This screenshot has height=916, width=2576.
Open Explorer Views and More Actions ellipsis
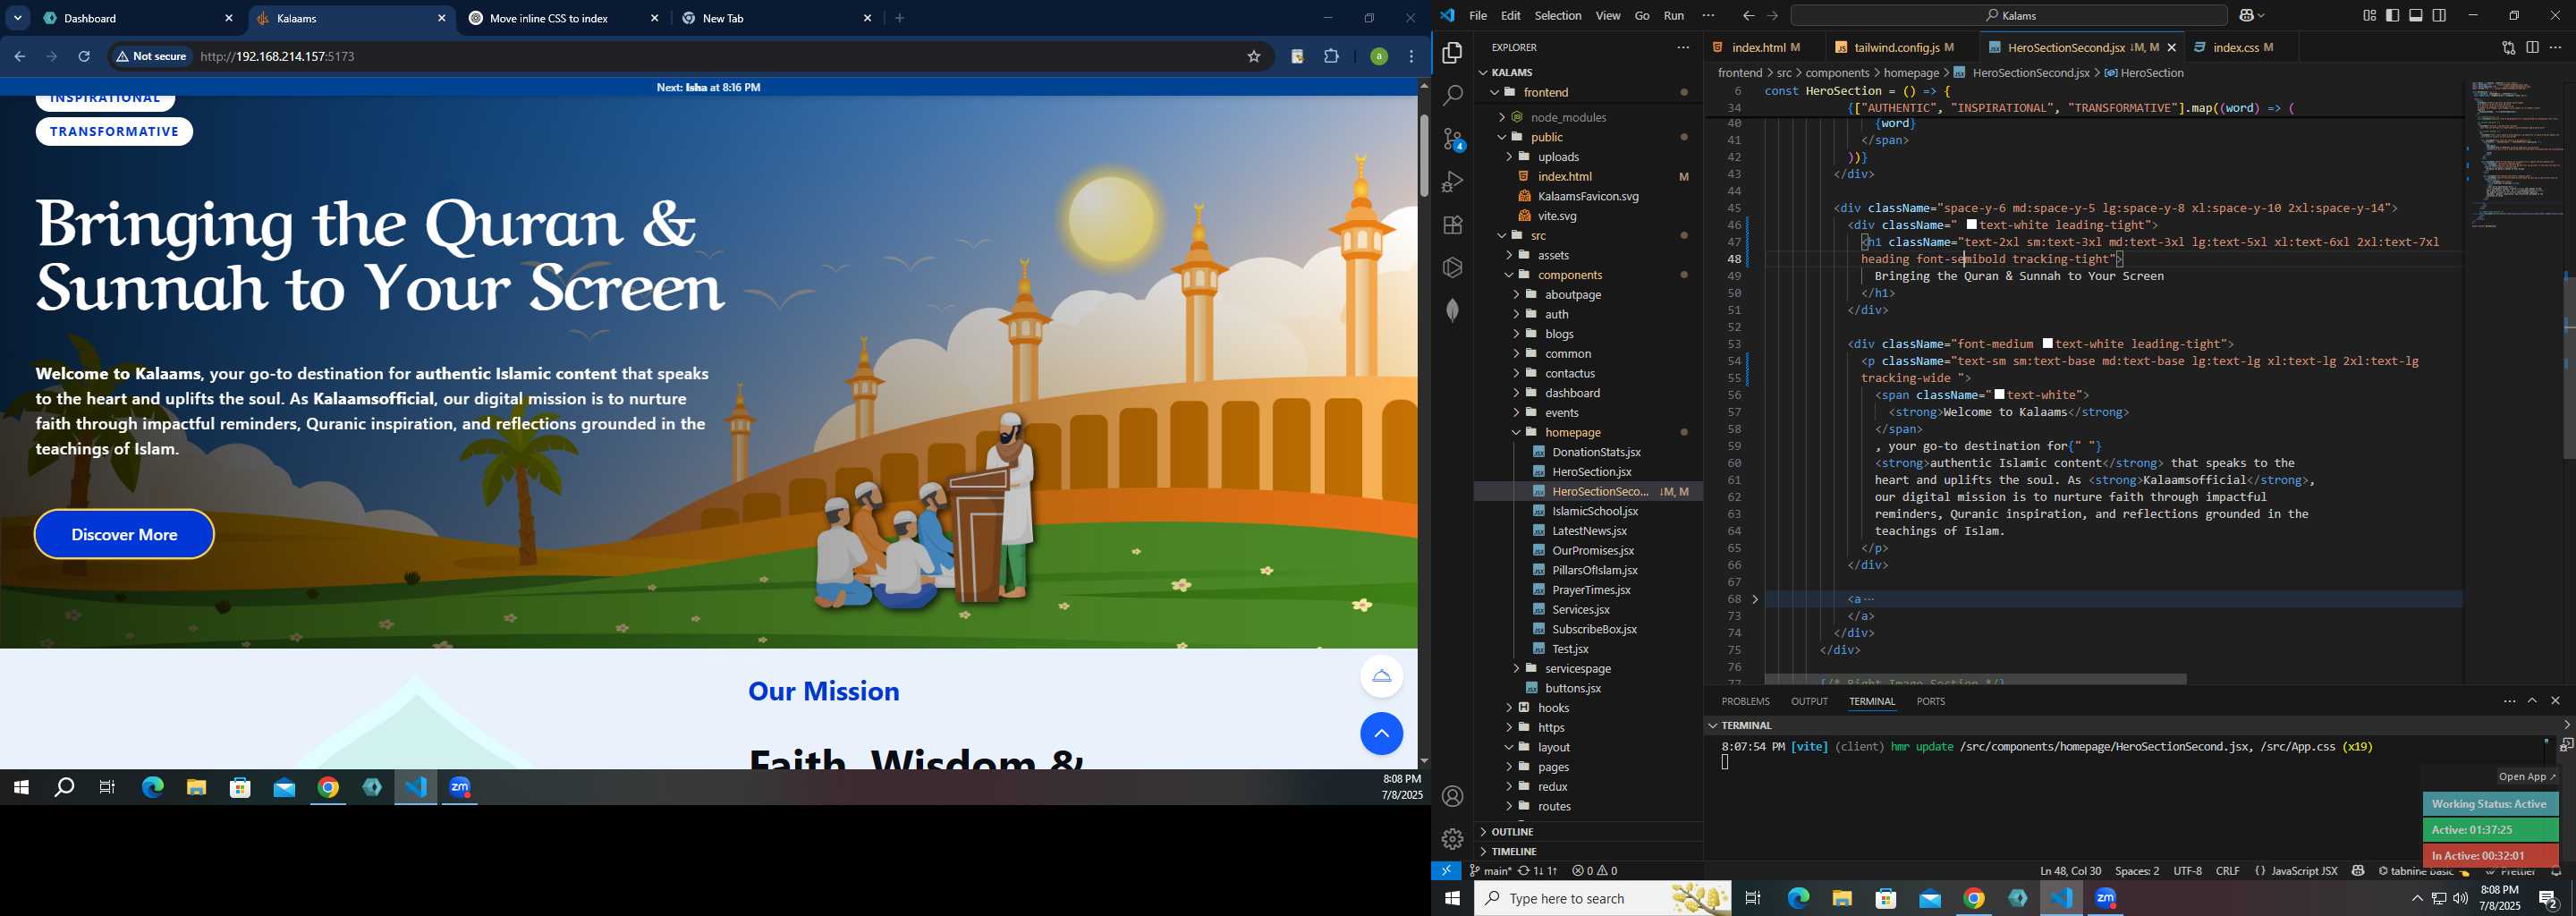pos(1683,48)
